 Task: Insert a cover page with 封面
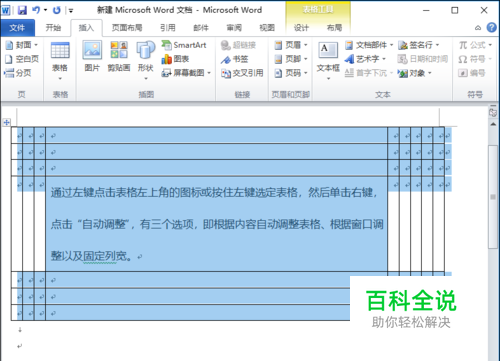click(22, 45)
